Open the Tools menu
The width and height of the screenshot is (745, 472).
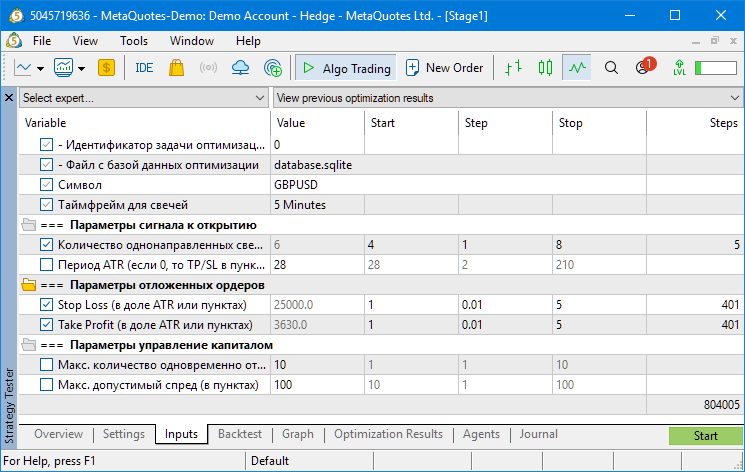point(134,41)
